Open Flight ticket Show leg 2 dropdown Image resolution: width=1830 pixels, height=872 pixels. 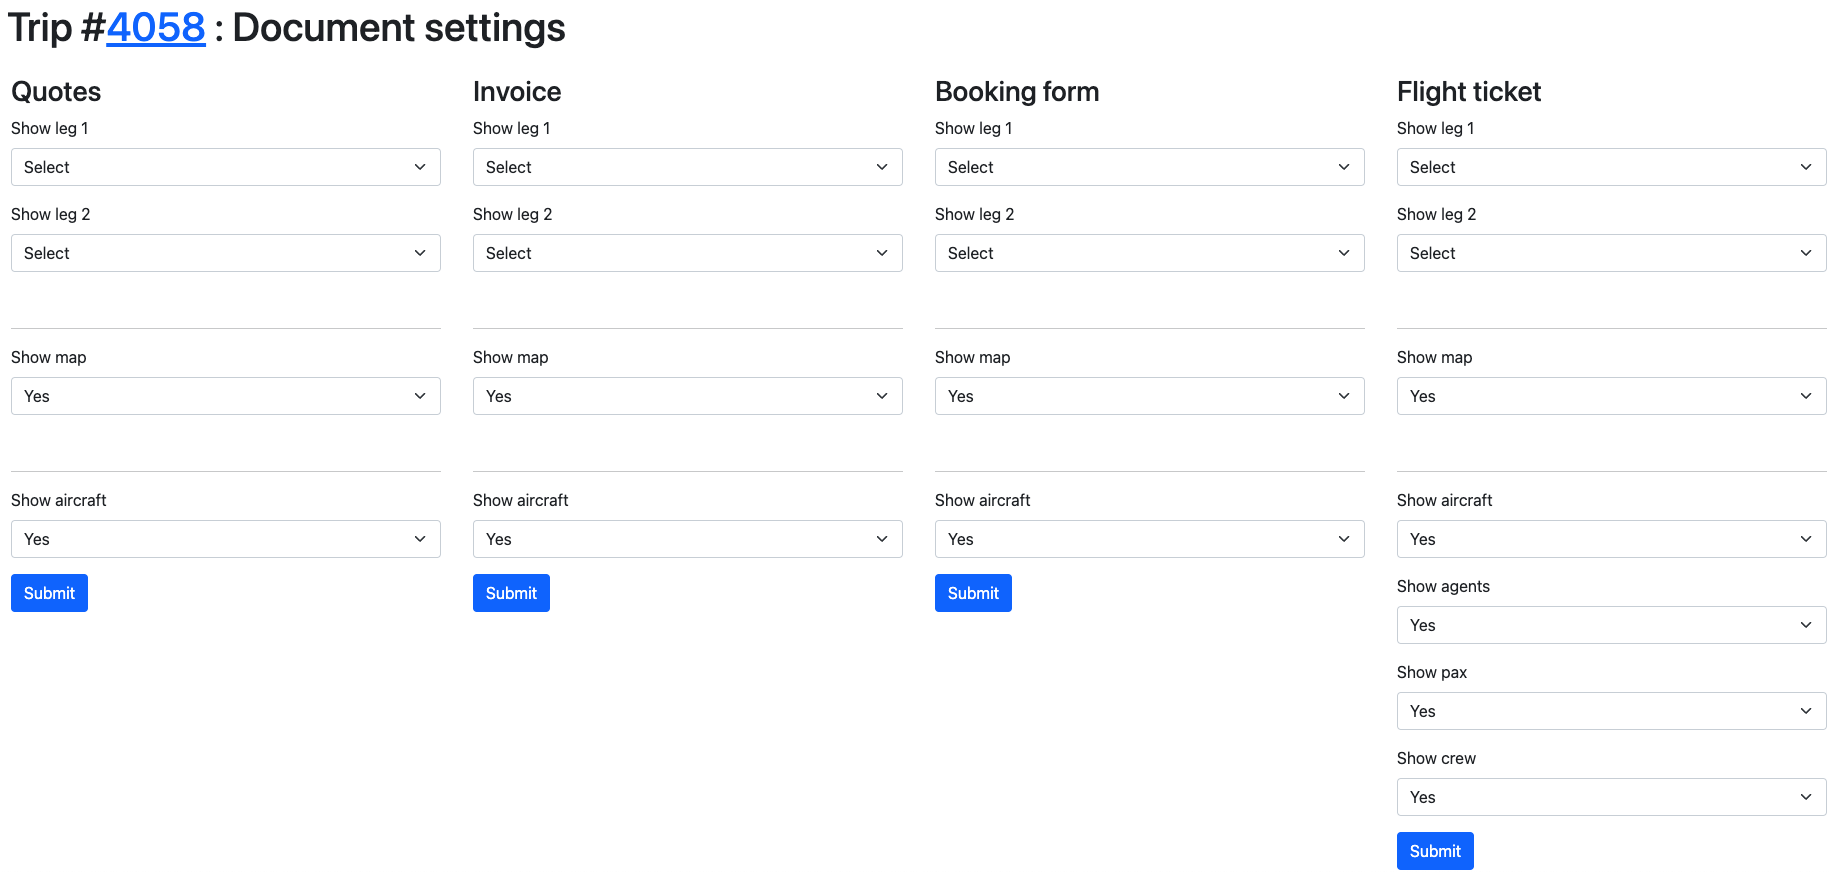point(1611,253)
